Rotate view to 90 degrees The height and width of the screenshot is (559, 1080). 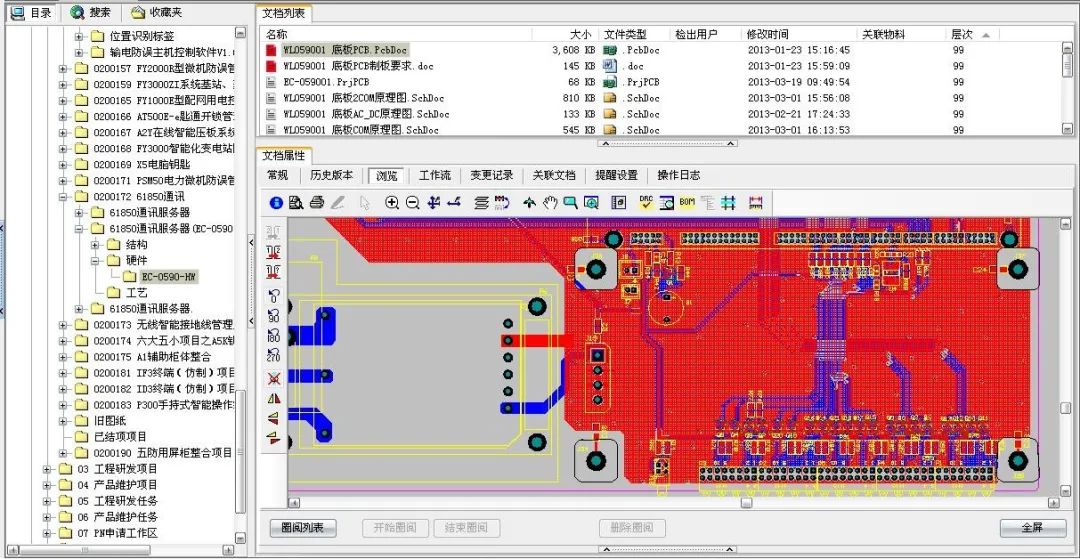click(274, 314)
